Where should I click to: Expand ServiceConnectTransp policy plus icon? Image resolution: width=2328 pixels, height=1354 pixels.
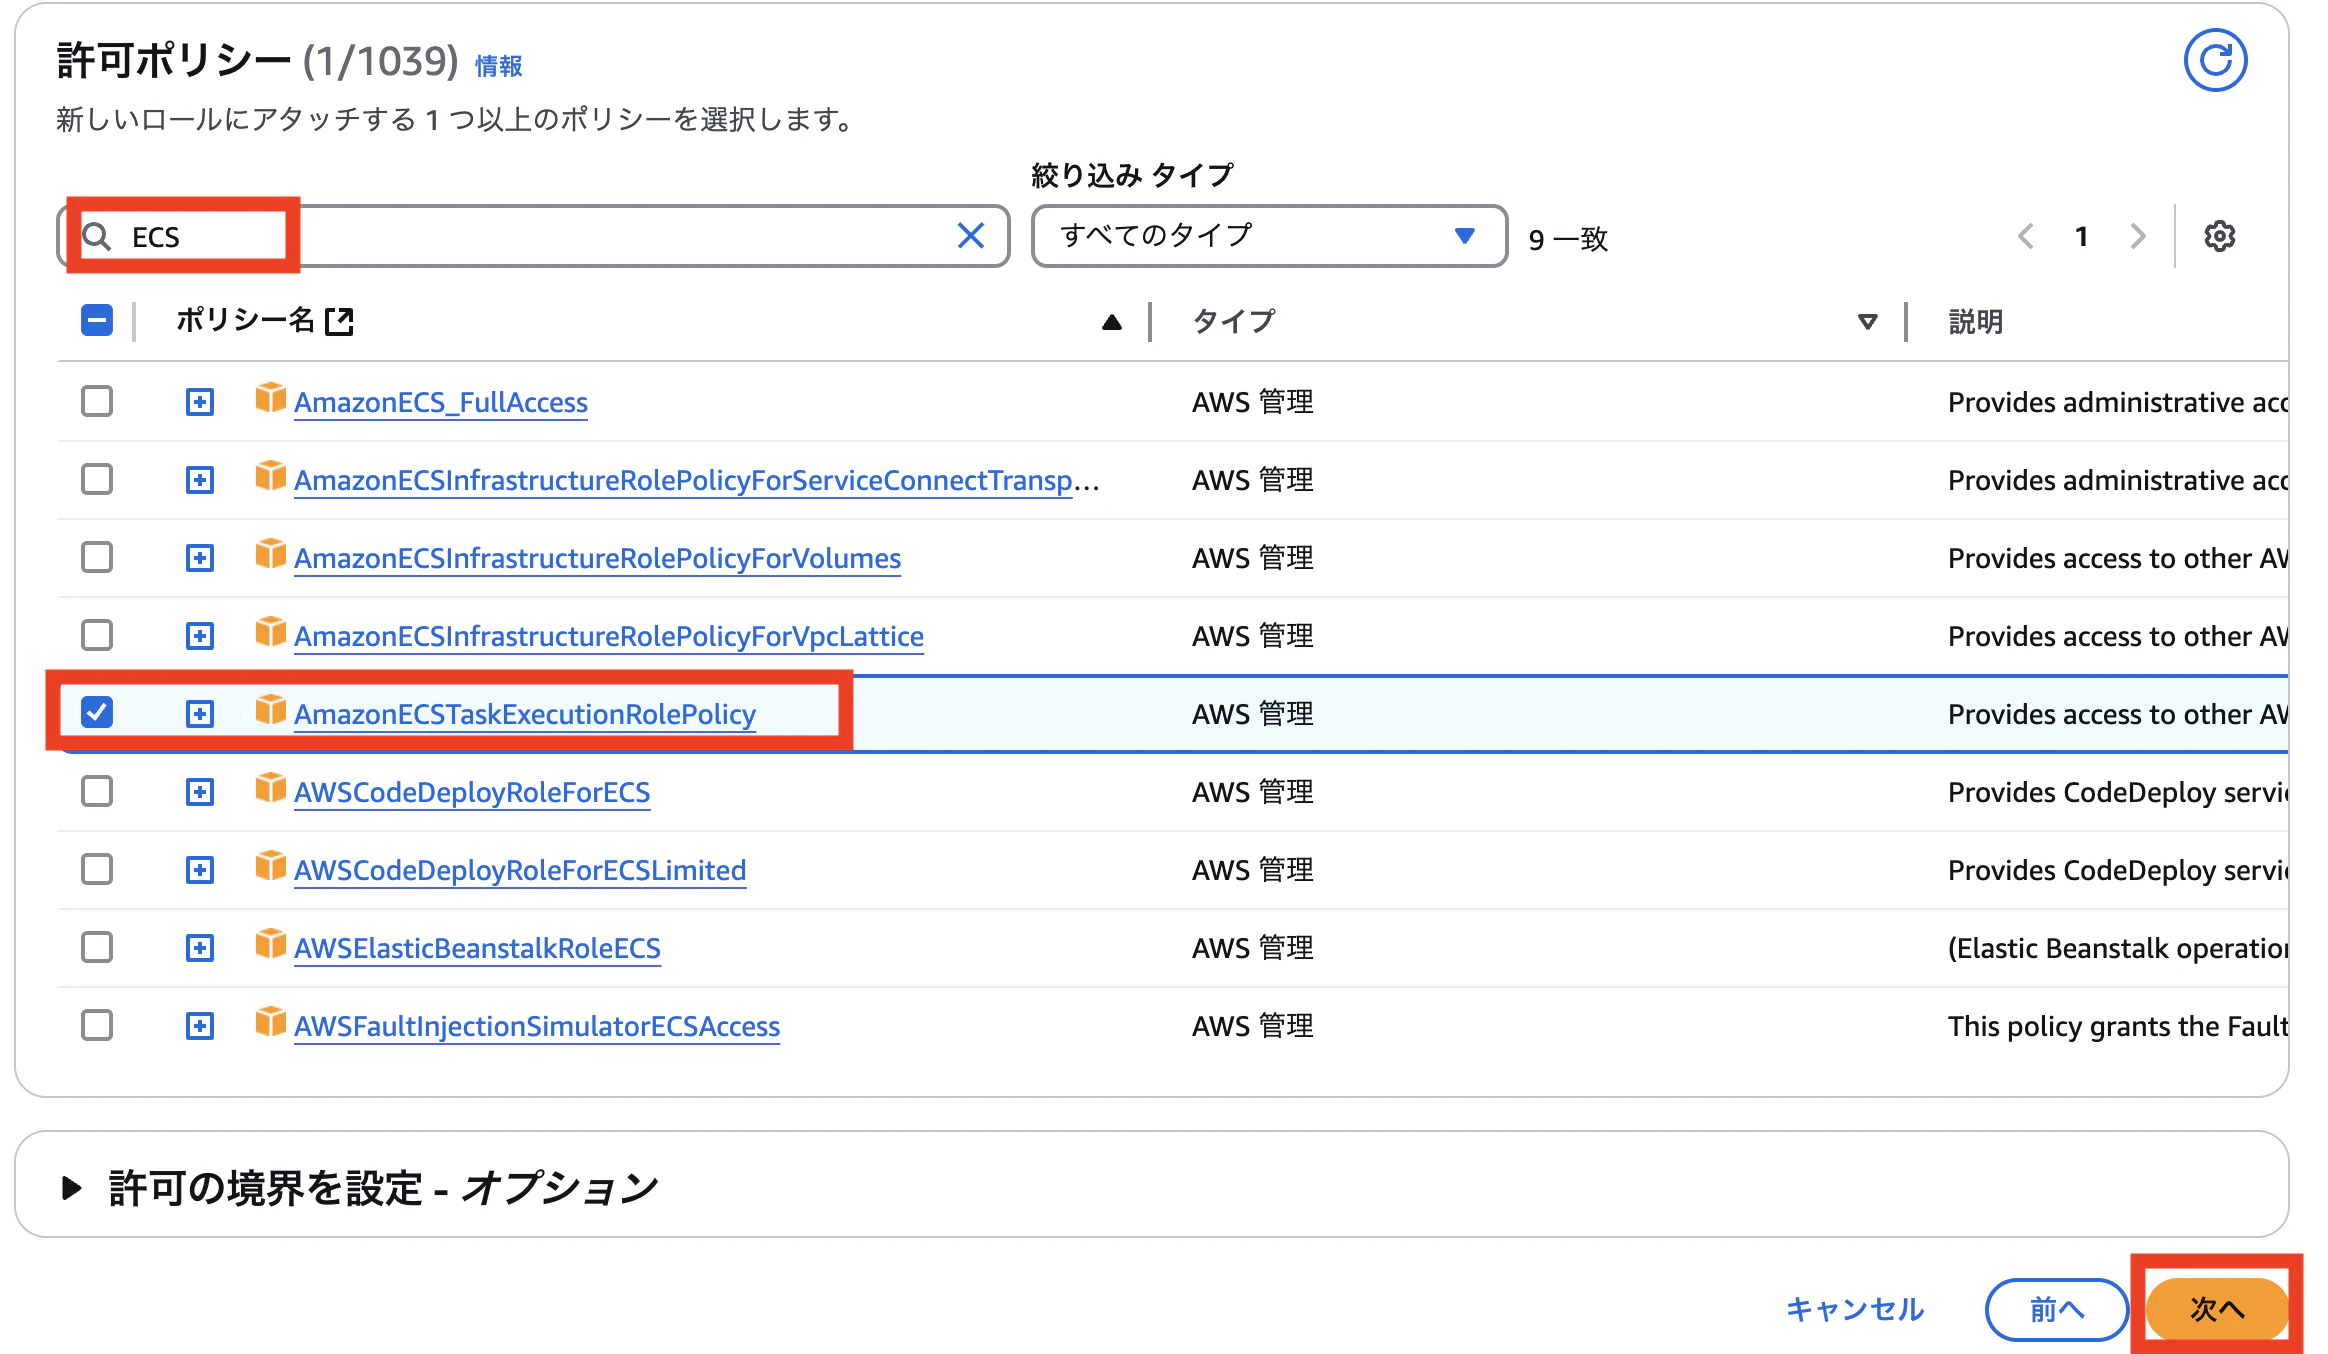200,480
